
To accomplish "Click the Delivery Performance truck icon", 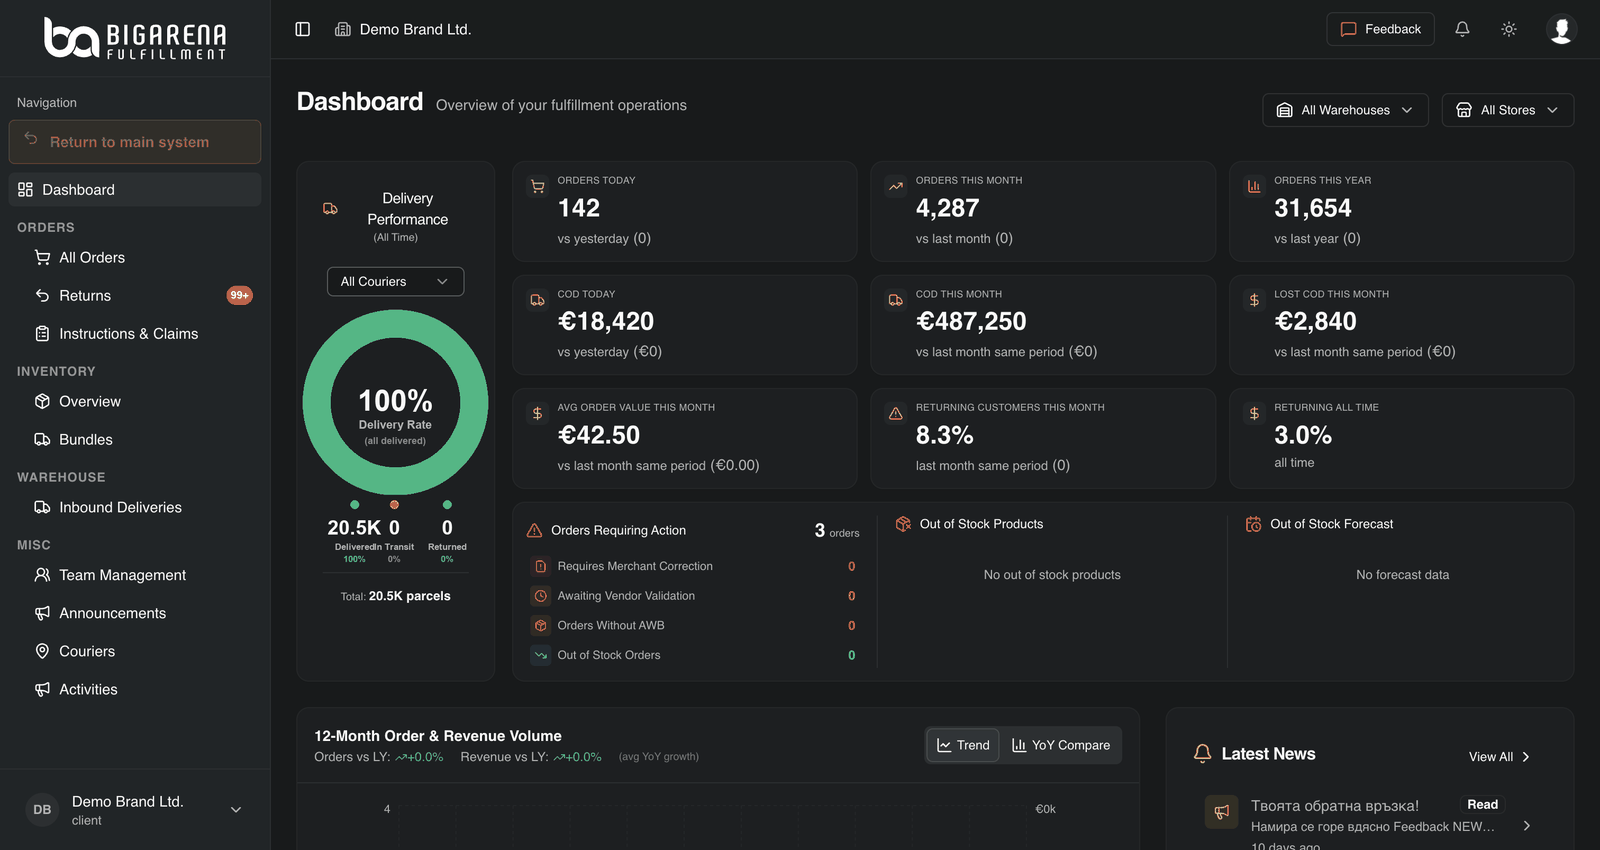I will (x=330, y=209).
